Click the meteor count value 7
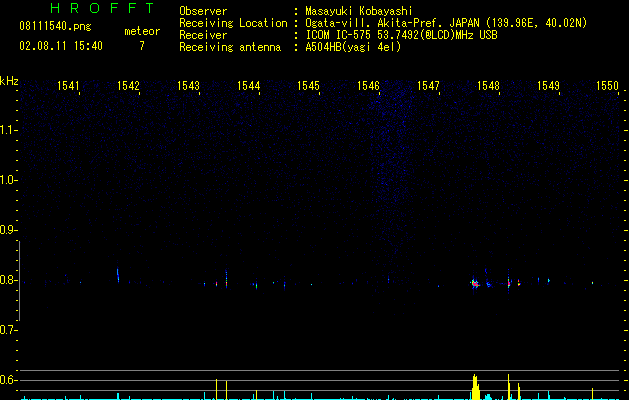 (x=142, y=46)
